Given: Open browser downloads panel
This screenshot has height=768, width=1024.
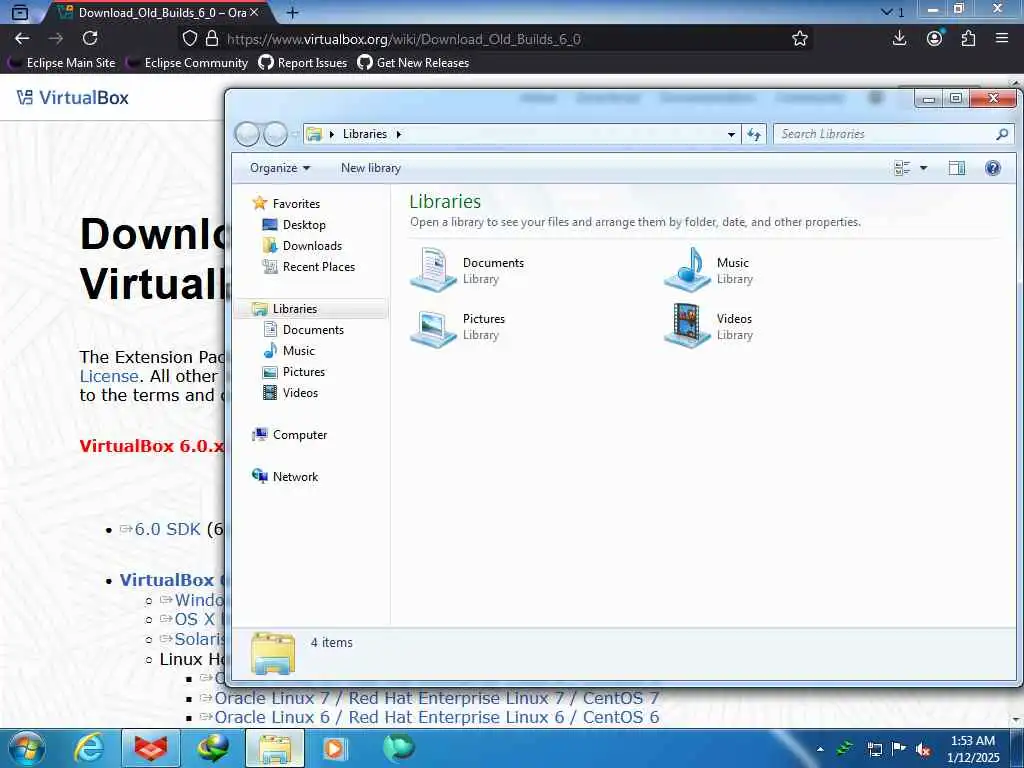Looking at the screenshot, I should point(899,39).
